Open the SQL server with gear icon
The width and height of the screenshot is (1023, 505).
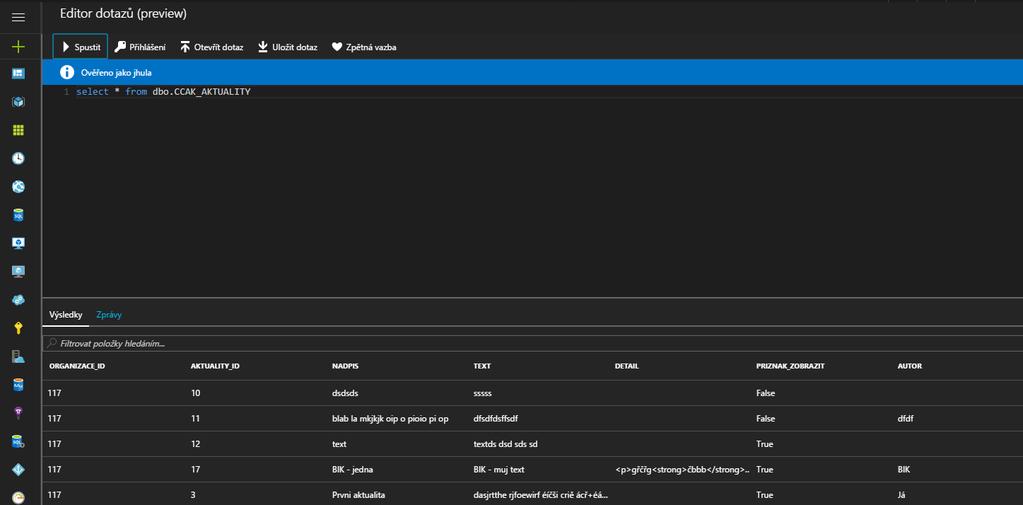[x=18, y=442]
